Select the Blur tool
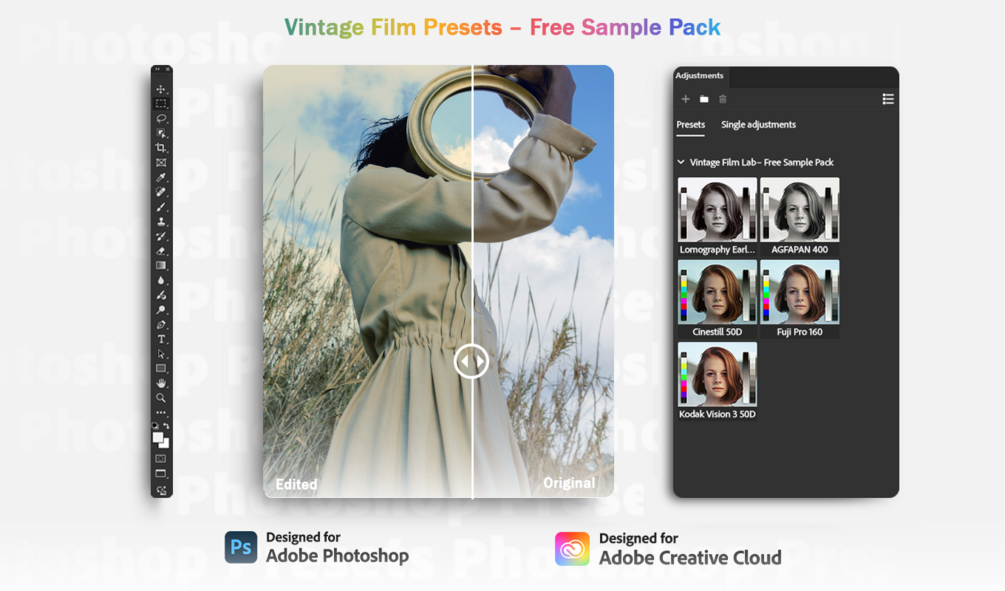This screenshot has width=1005, height=591. pos(161,280)
